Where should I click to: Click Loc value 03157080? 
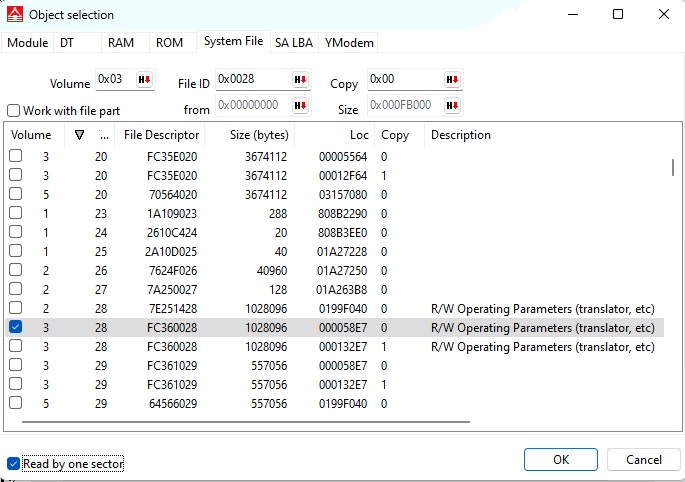[342, 195]
